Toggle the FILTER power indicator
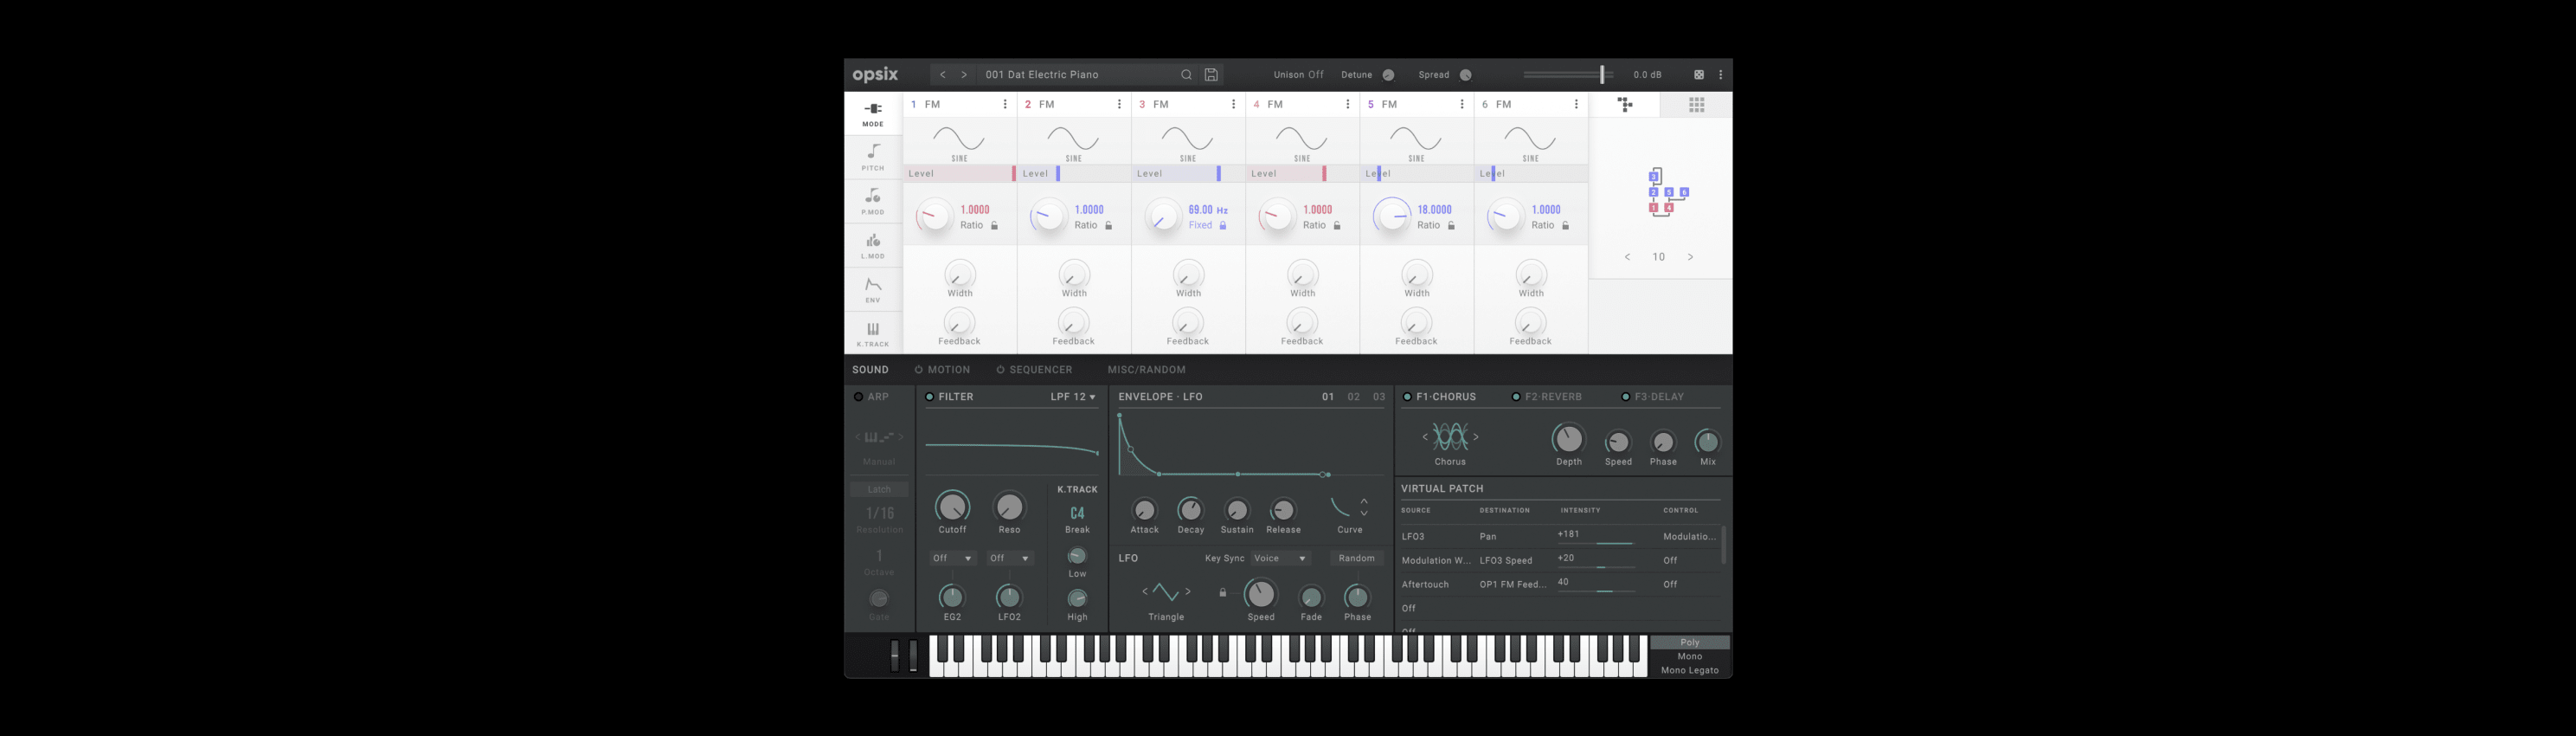Image resolution: width=2576 pixels, height=736 pixels. point(929,397)
